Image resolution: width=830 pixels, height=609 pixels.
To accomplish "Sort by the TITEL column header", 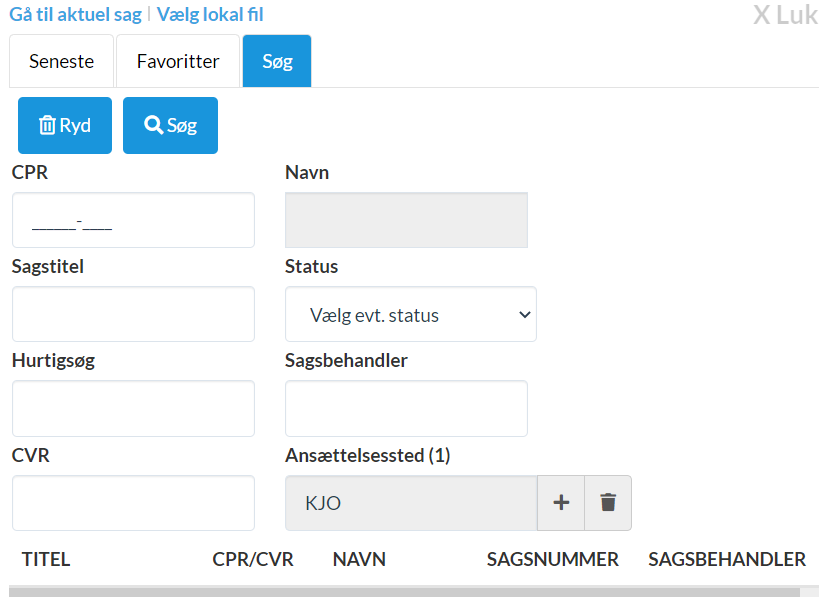I will coord(46,559).
